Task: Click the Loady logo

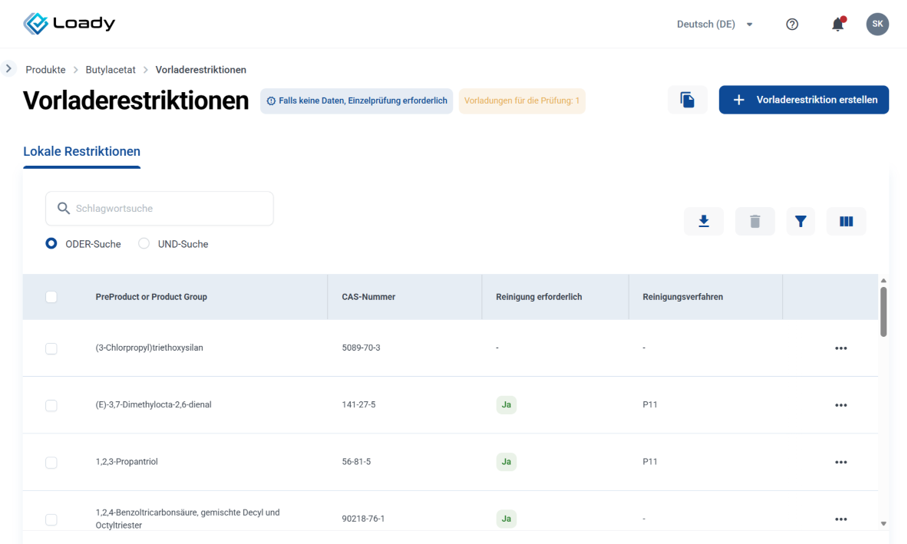Action: coord(69,24)
